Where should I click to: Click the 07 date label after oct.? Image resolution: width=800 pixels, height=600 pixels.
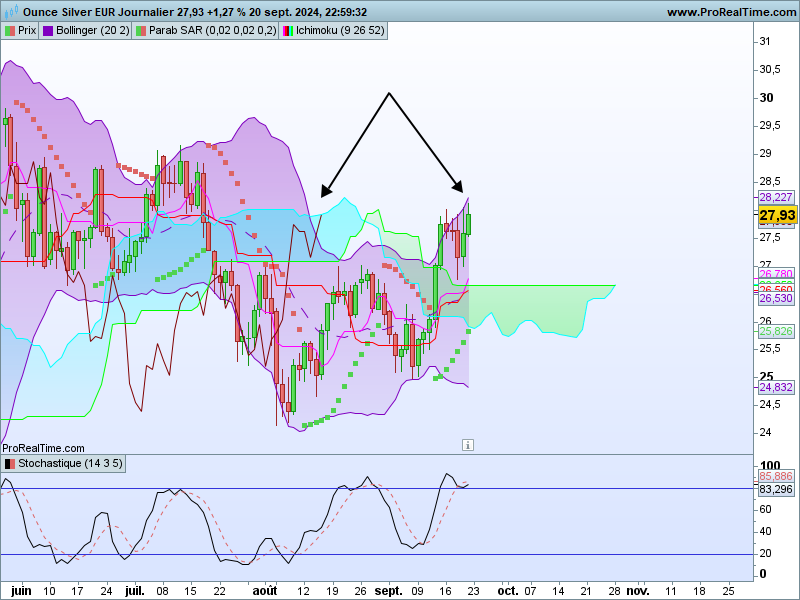coord(531,591)
